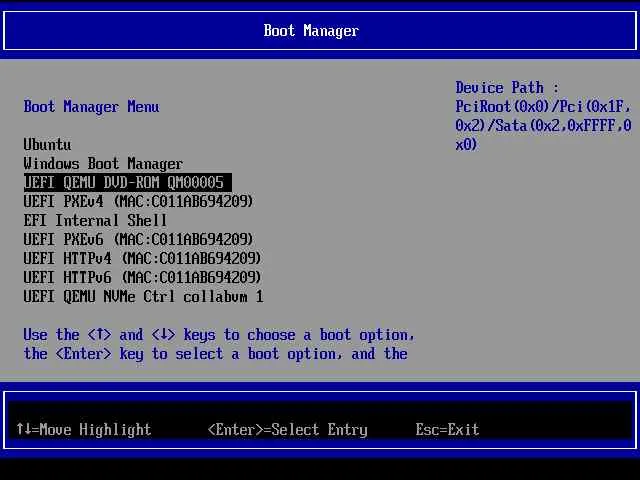640x480 pixels.
Task: Choose UEFI QEMU NVMe Ctrl collabvm 1
Action: click(143, 296)
